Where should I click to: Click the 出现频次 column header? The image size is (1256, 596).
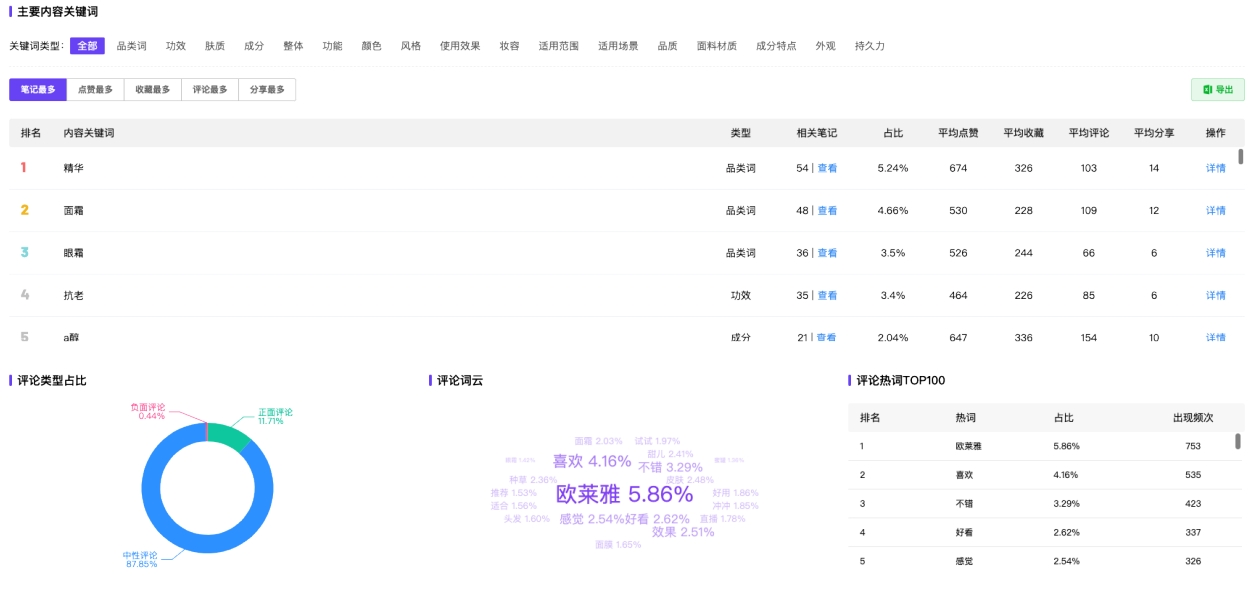click(x=1192, y=418)
